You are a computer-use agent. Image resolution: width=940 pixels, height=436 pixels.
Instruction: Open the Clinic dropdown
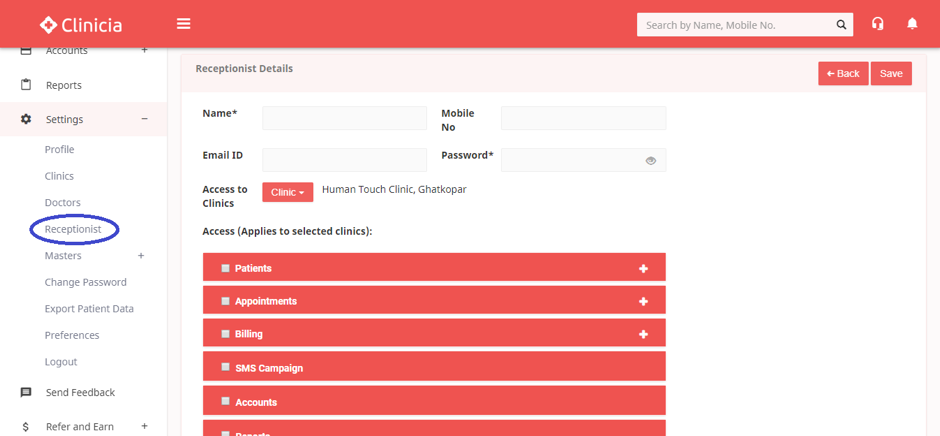(288, 193)
